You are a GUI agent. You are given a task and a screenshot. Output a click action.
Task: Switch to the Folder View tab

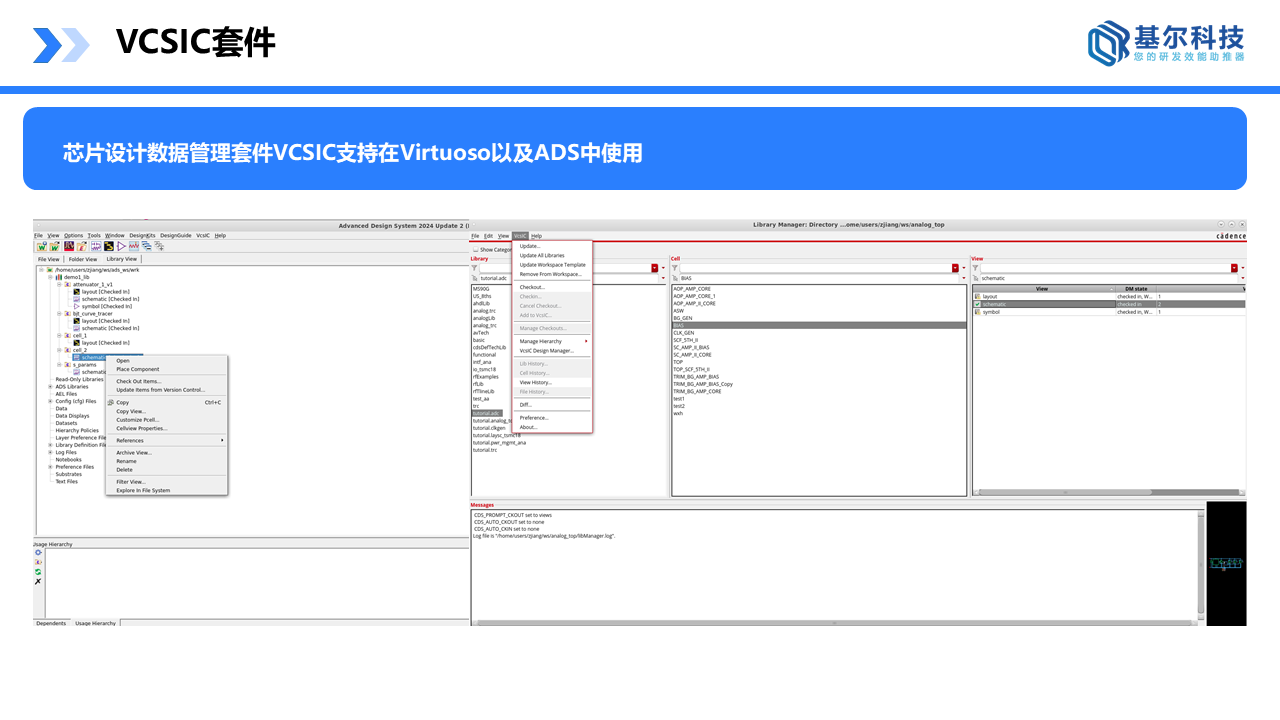click(x=83, y=259)
